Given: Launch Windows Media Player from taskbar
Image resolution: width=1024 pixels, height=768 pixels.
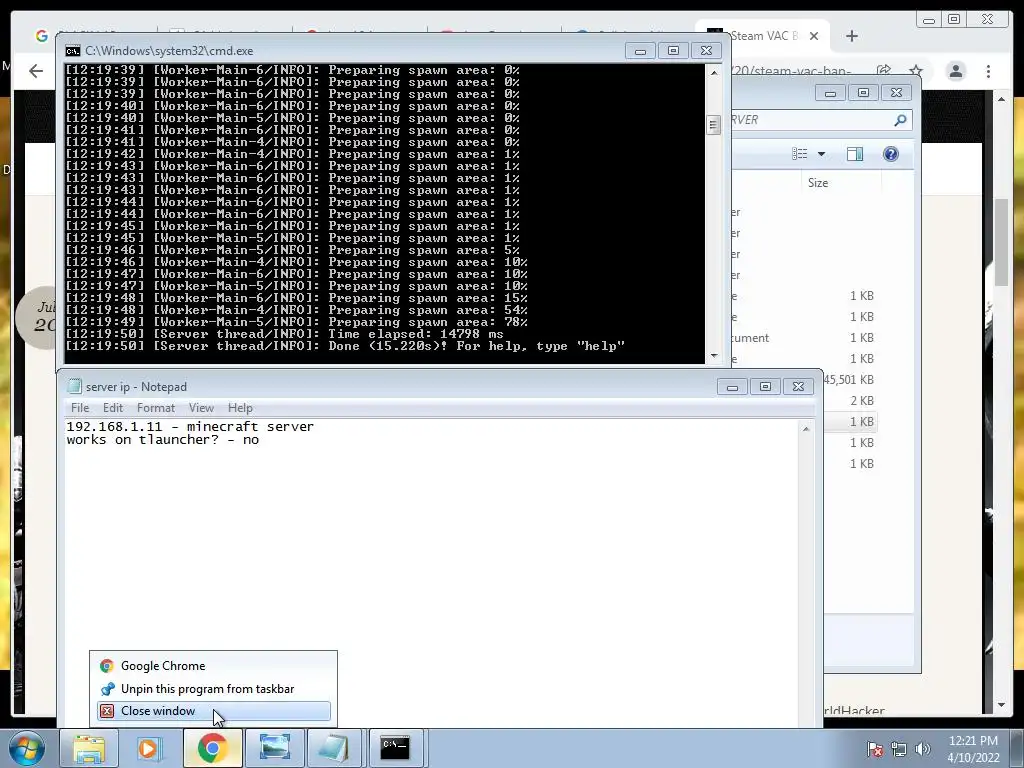Looking at the screenshot, I should (149, 748).
